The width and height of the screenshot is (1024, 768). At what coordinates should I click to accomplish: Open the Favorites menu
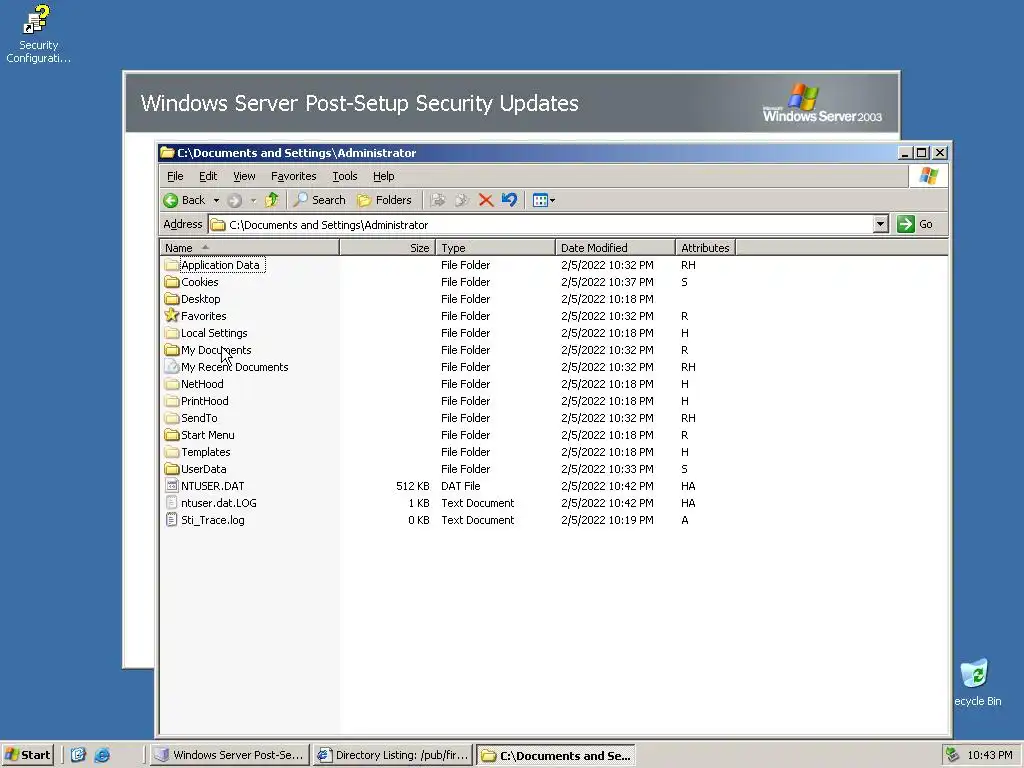point(293,176)
